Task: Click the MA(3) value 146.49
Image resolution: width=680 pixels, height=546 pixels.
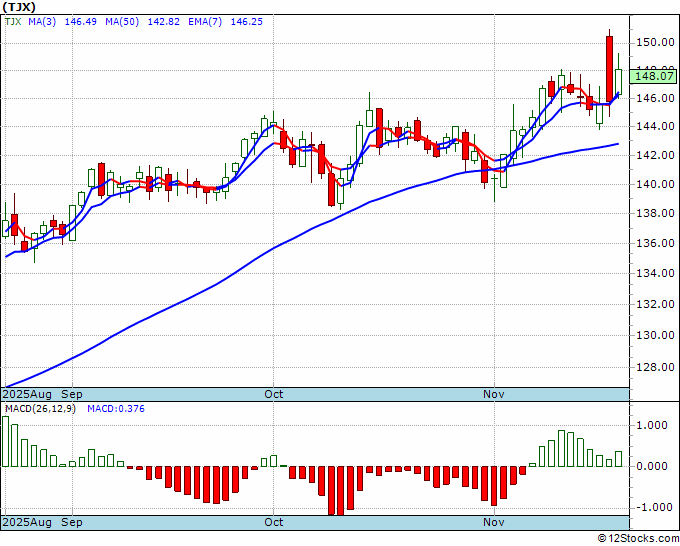Action: click(x=80, y=22)
